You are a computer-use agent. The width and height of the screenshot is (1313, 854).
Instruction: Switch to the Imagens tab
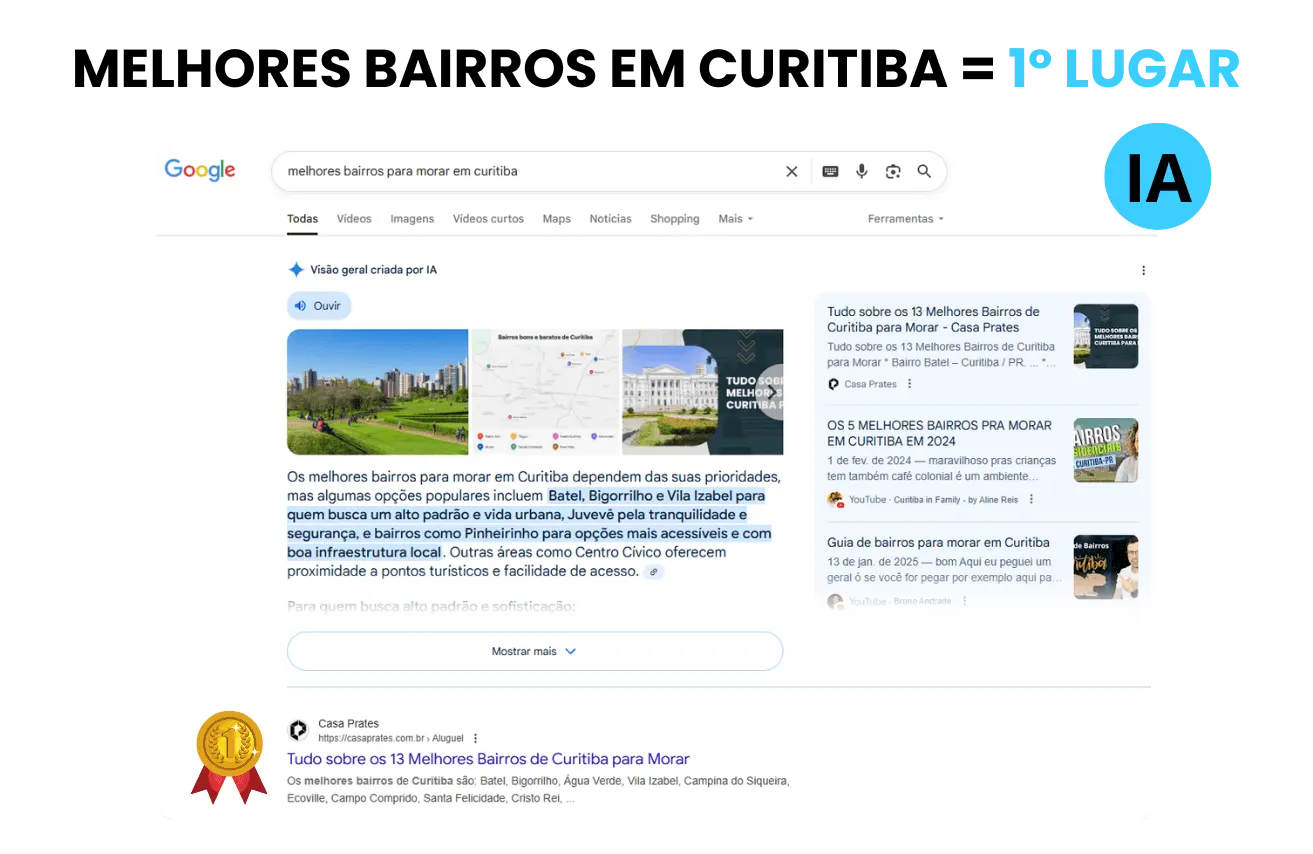[412, 219]
